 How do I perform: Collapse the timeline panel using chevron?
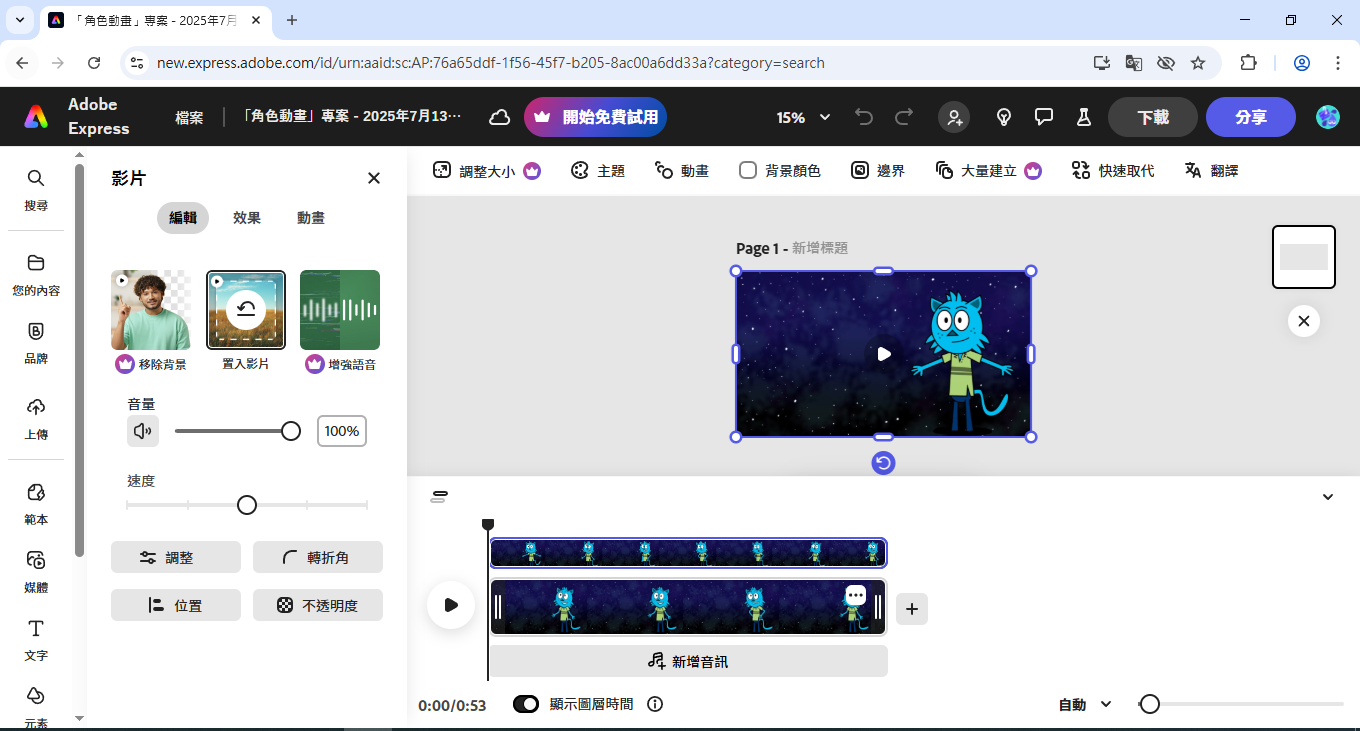(1327, 497)
